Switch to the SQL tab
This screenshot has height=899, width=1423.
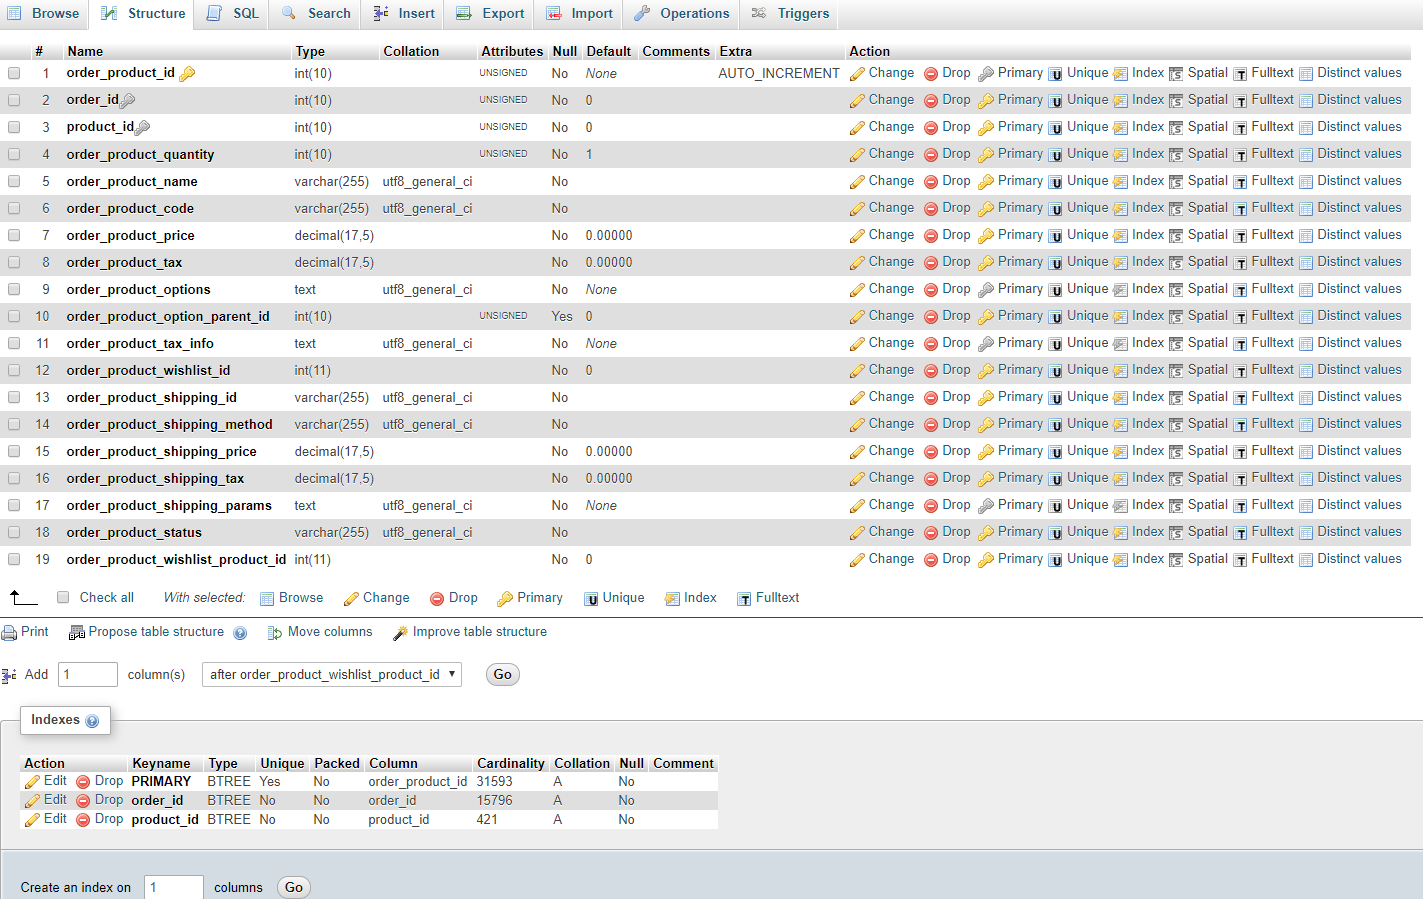[x=233, y=14]
